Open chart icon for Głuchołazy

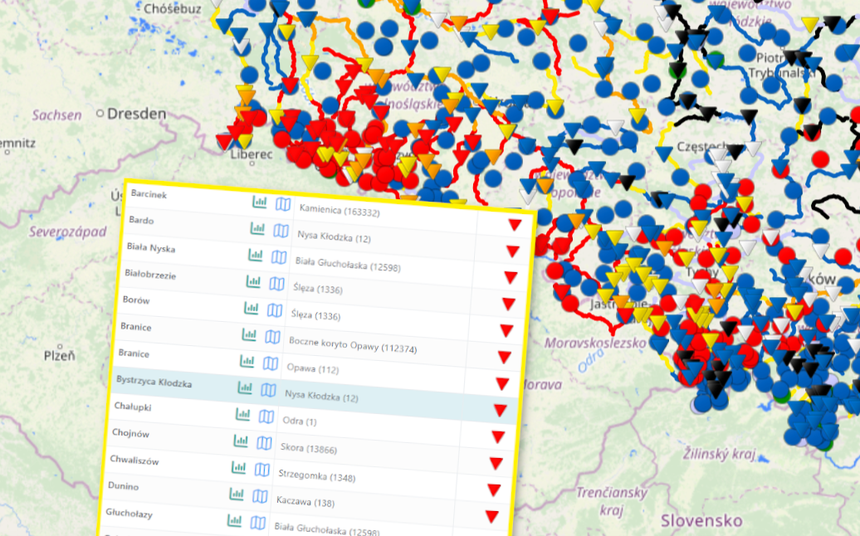(235, 520)
